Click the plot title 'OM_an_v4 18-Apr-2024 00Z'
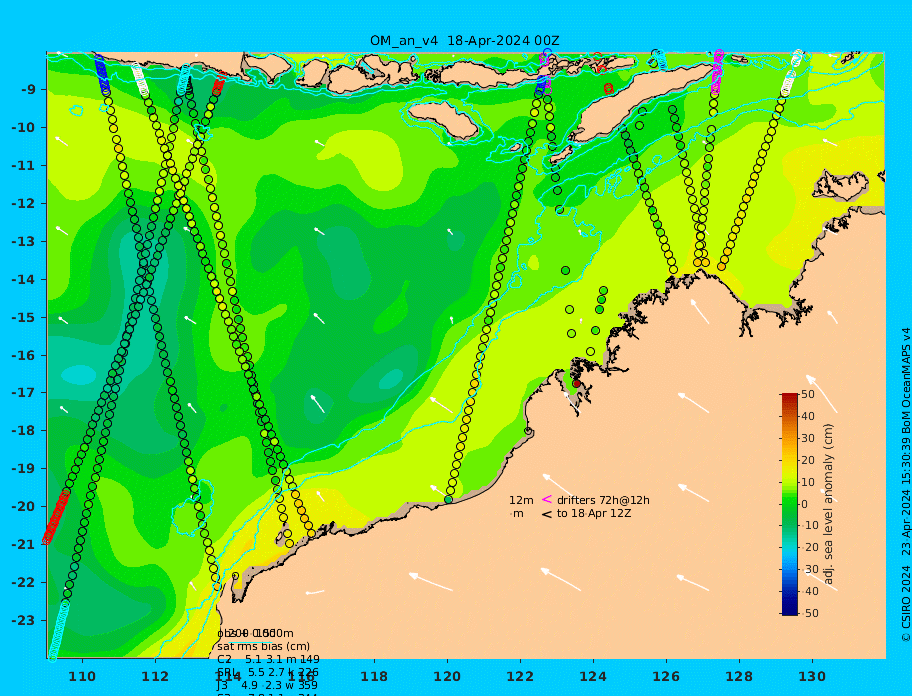 pyautogui.click(x=465, y=41)
